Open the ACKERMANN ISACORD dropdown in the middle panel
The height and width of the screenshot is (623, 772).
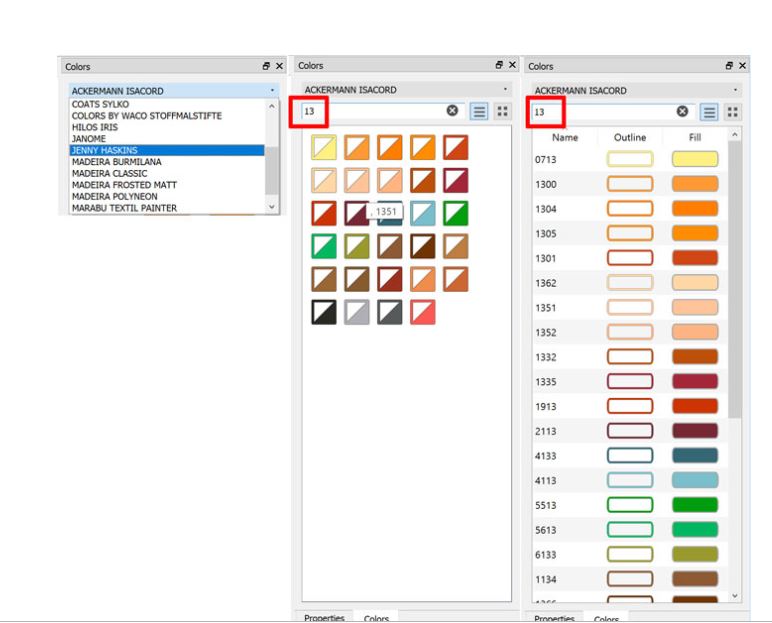pyautogui.click(x=405, y=90)
